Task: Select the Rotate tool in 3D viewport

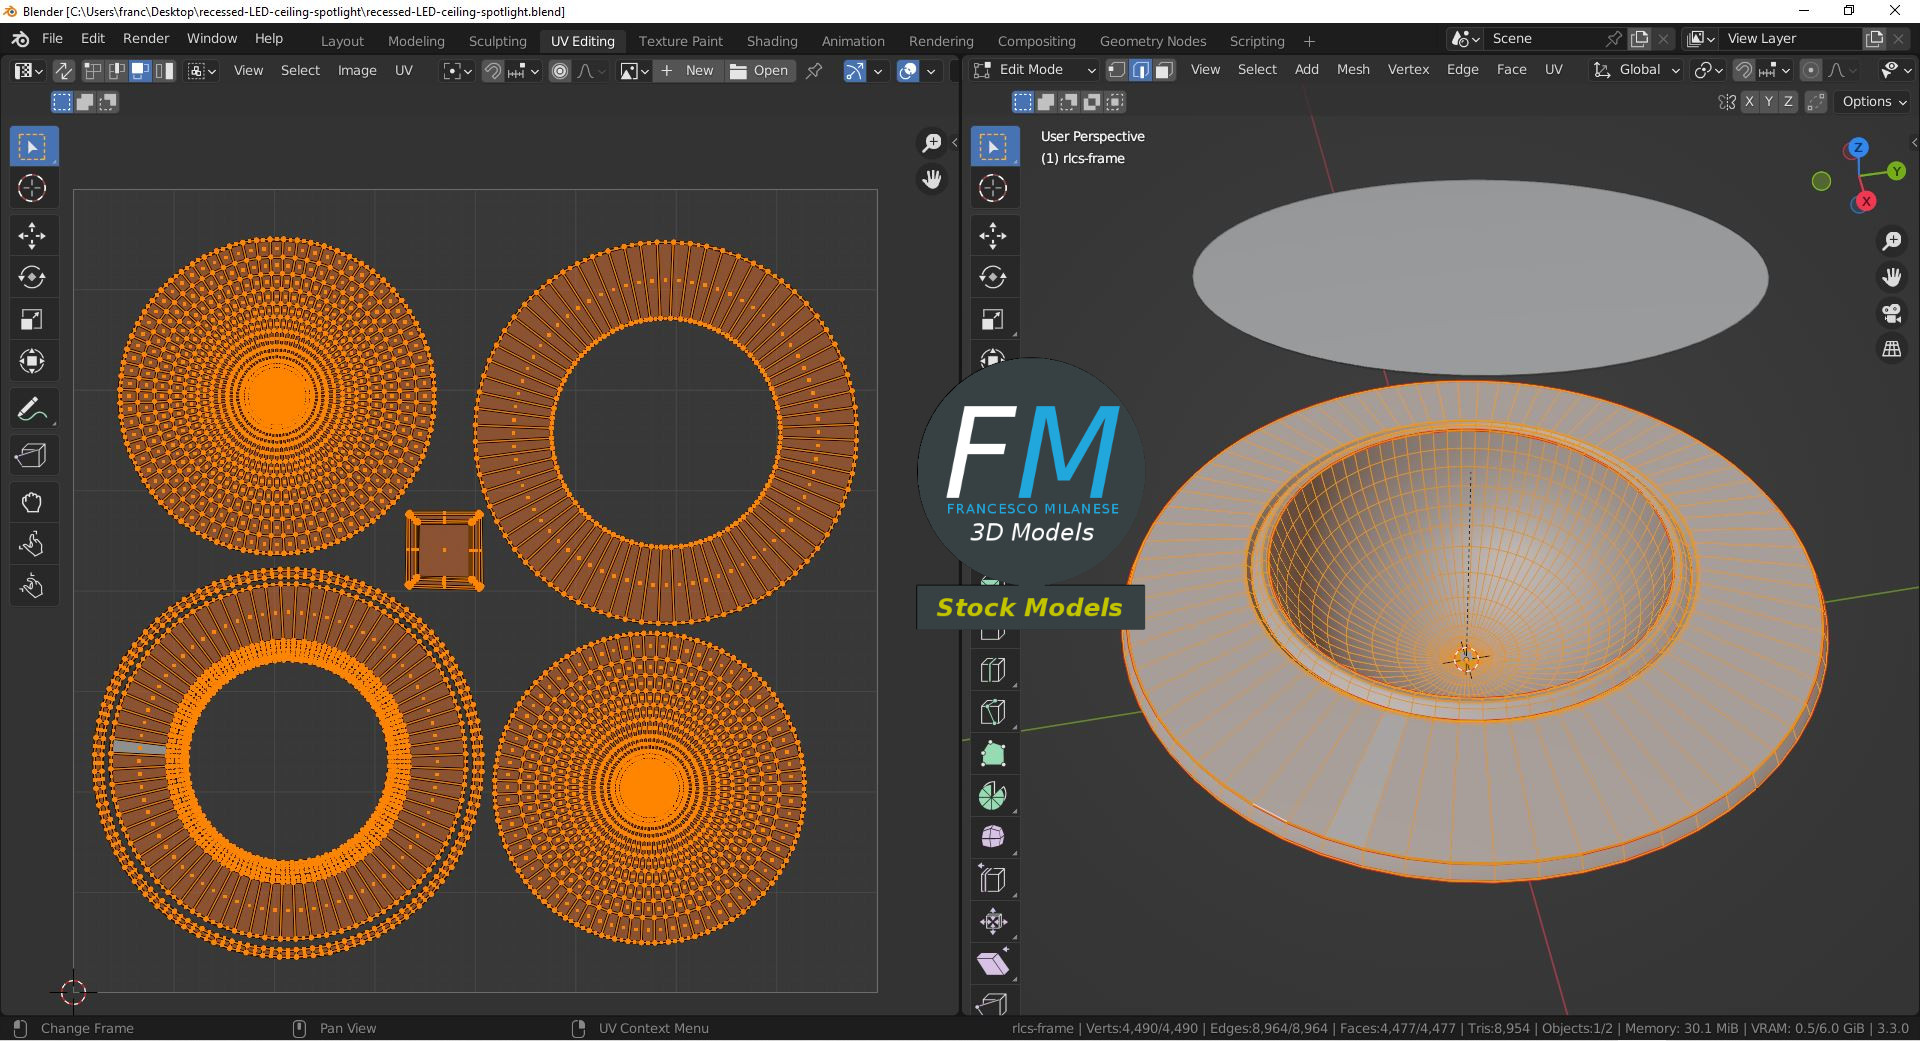Action: click(x=992, y=278)
